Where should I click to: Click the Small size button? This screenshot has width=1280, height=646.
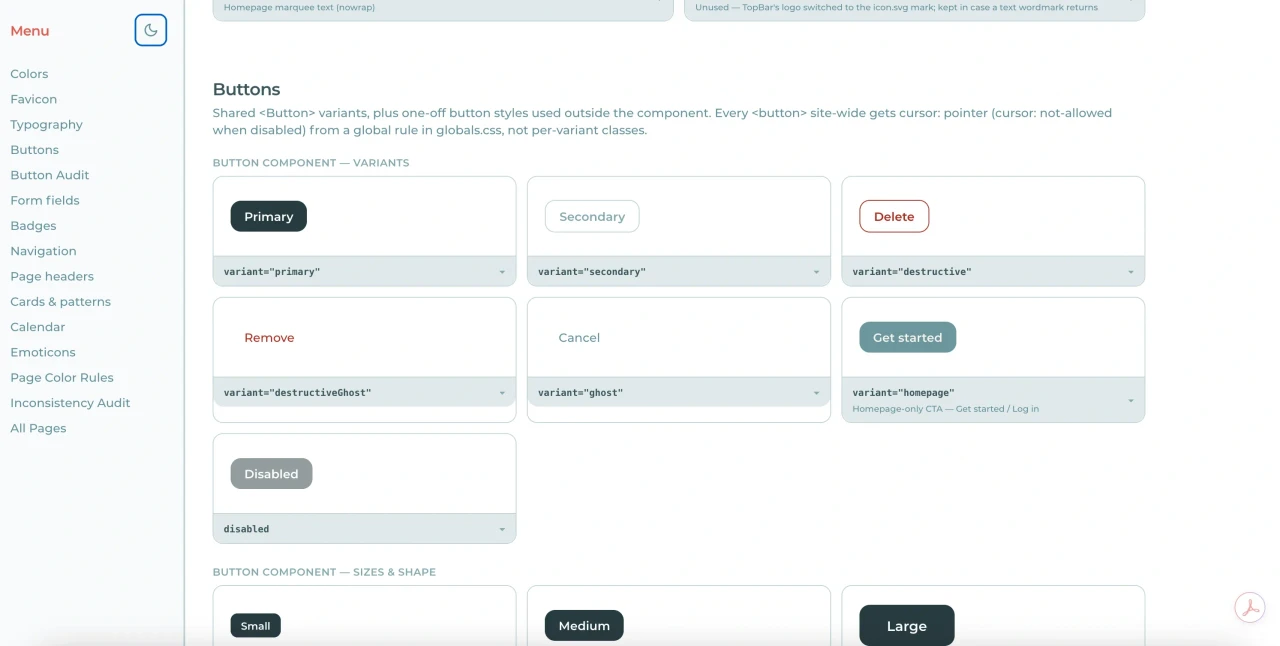click(256, 626)
